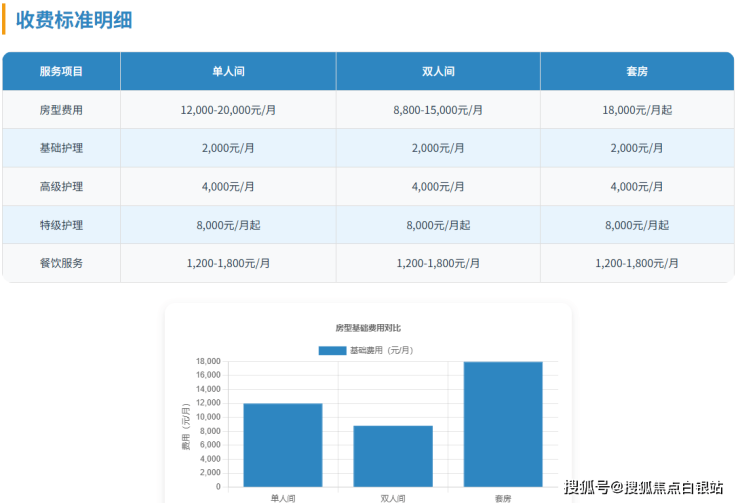Click the 12,000-20,000元/月 price cell

point(228,110)
